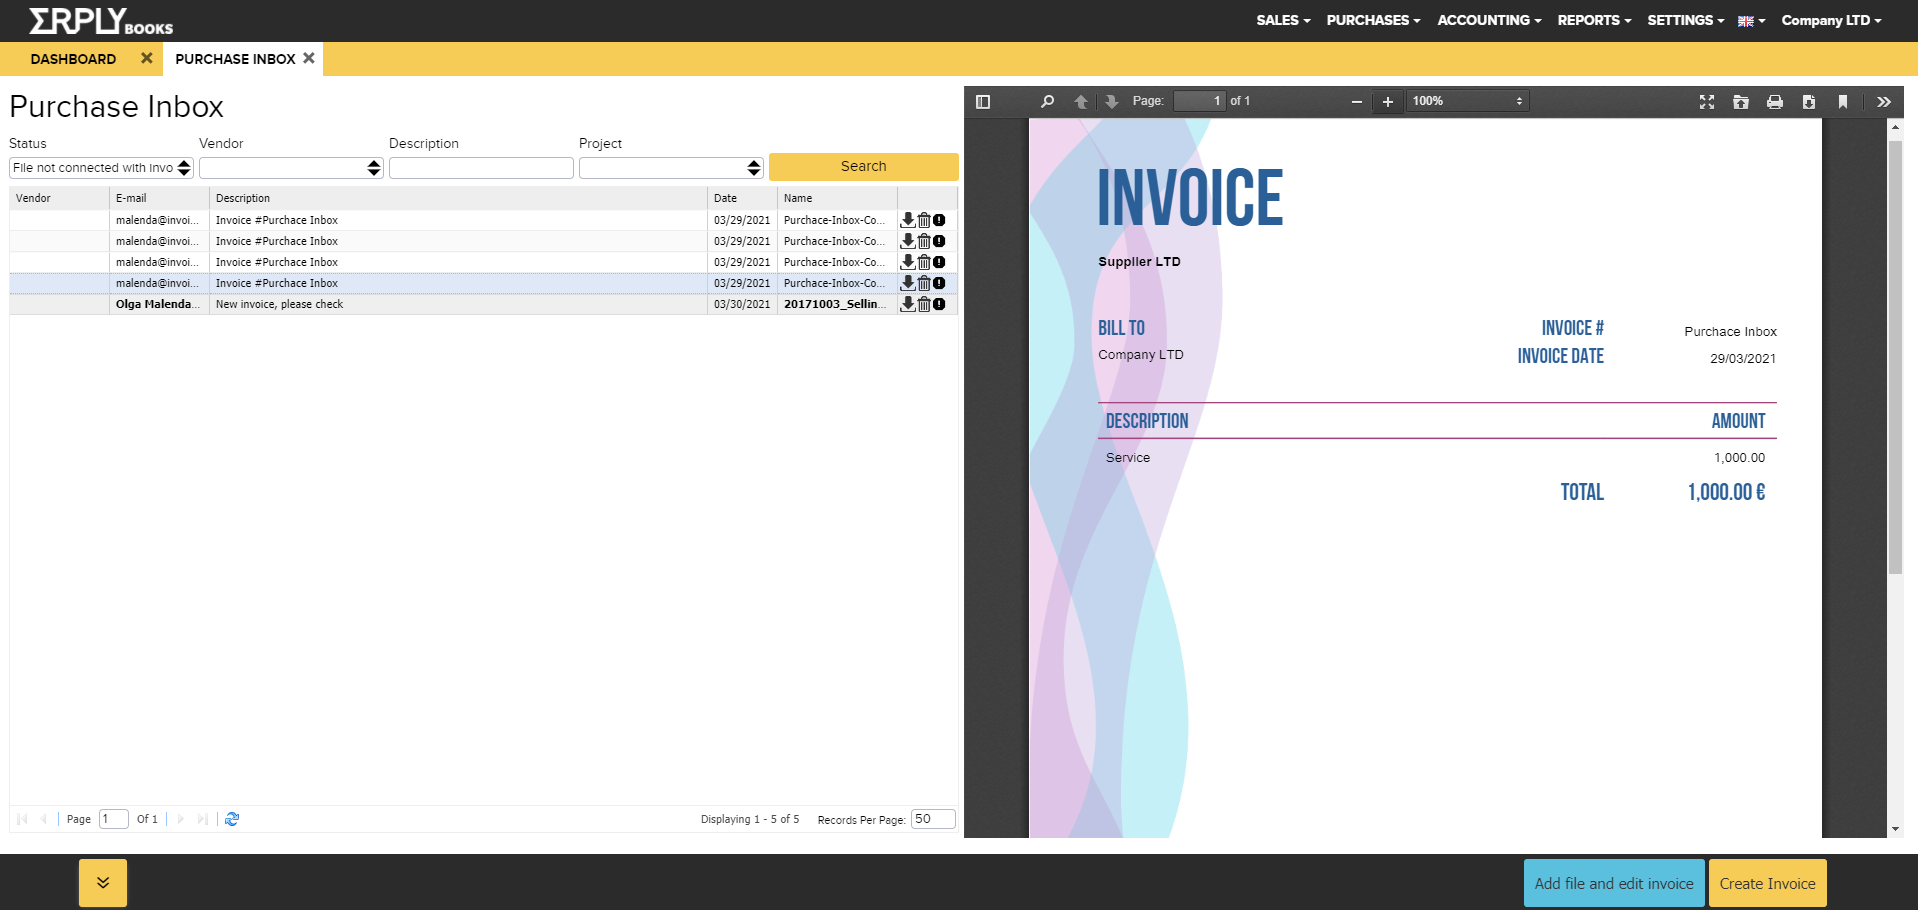Click the alert icon on second row
This screenshot has width=1918, height=910.
point(939,241)
